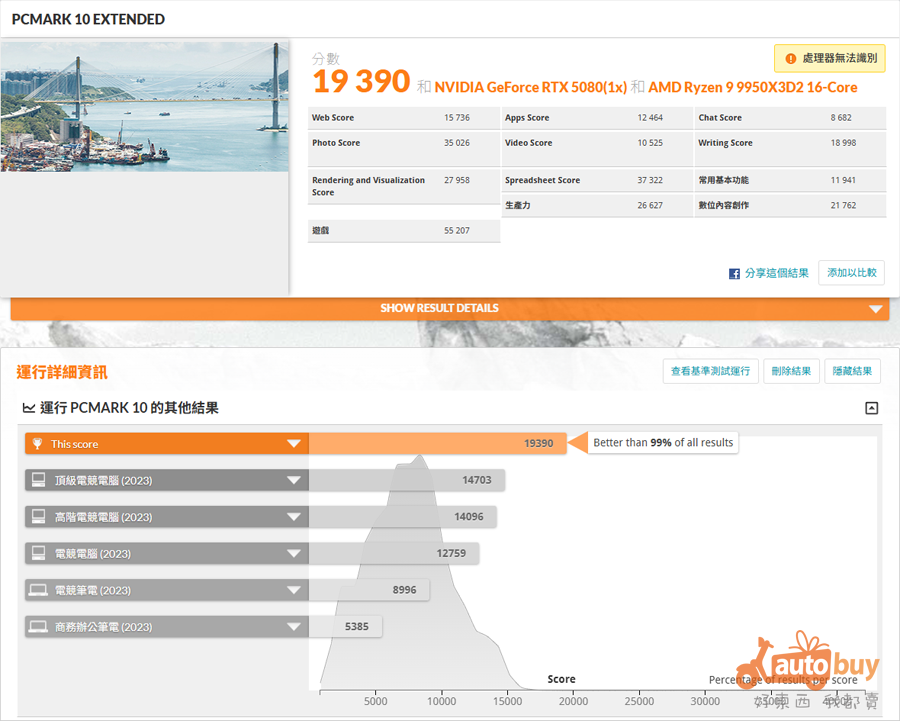The width and height of the screenshot is (900, 721).
Task: Expand the 頂級電競電腦 (2023) dropdown arrow
Action: (x=293, y=481)
